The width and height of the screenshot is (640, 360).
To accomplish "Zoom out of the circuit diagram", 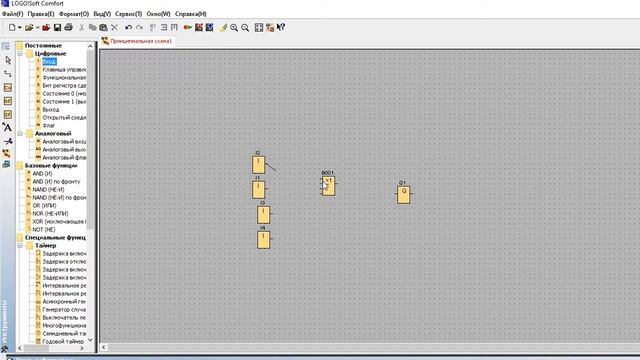I will [245, 27].
